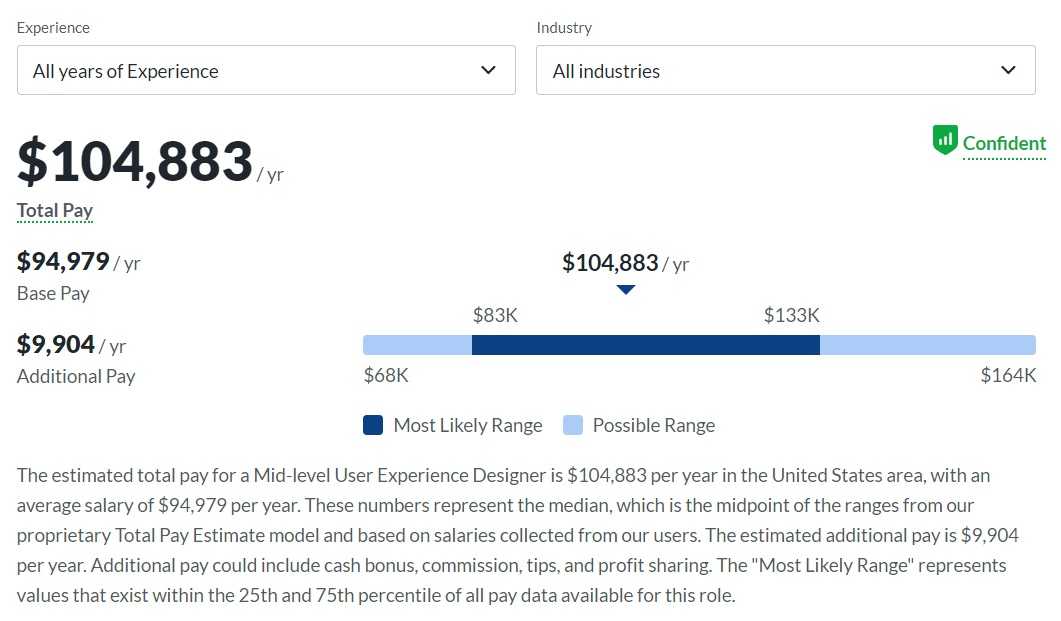Click the $68K minimum label
This screenshot has height=621, width=1061.
pos(386,376)
